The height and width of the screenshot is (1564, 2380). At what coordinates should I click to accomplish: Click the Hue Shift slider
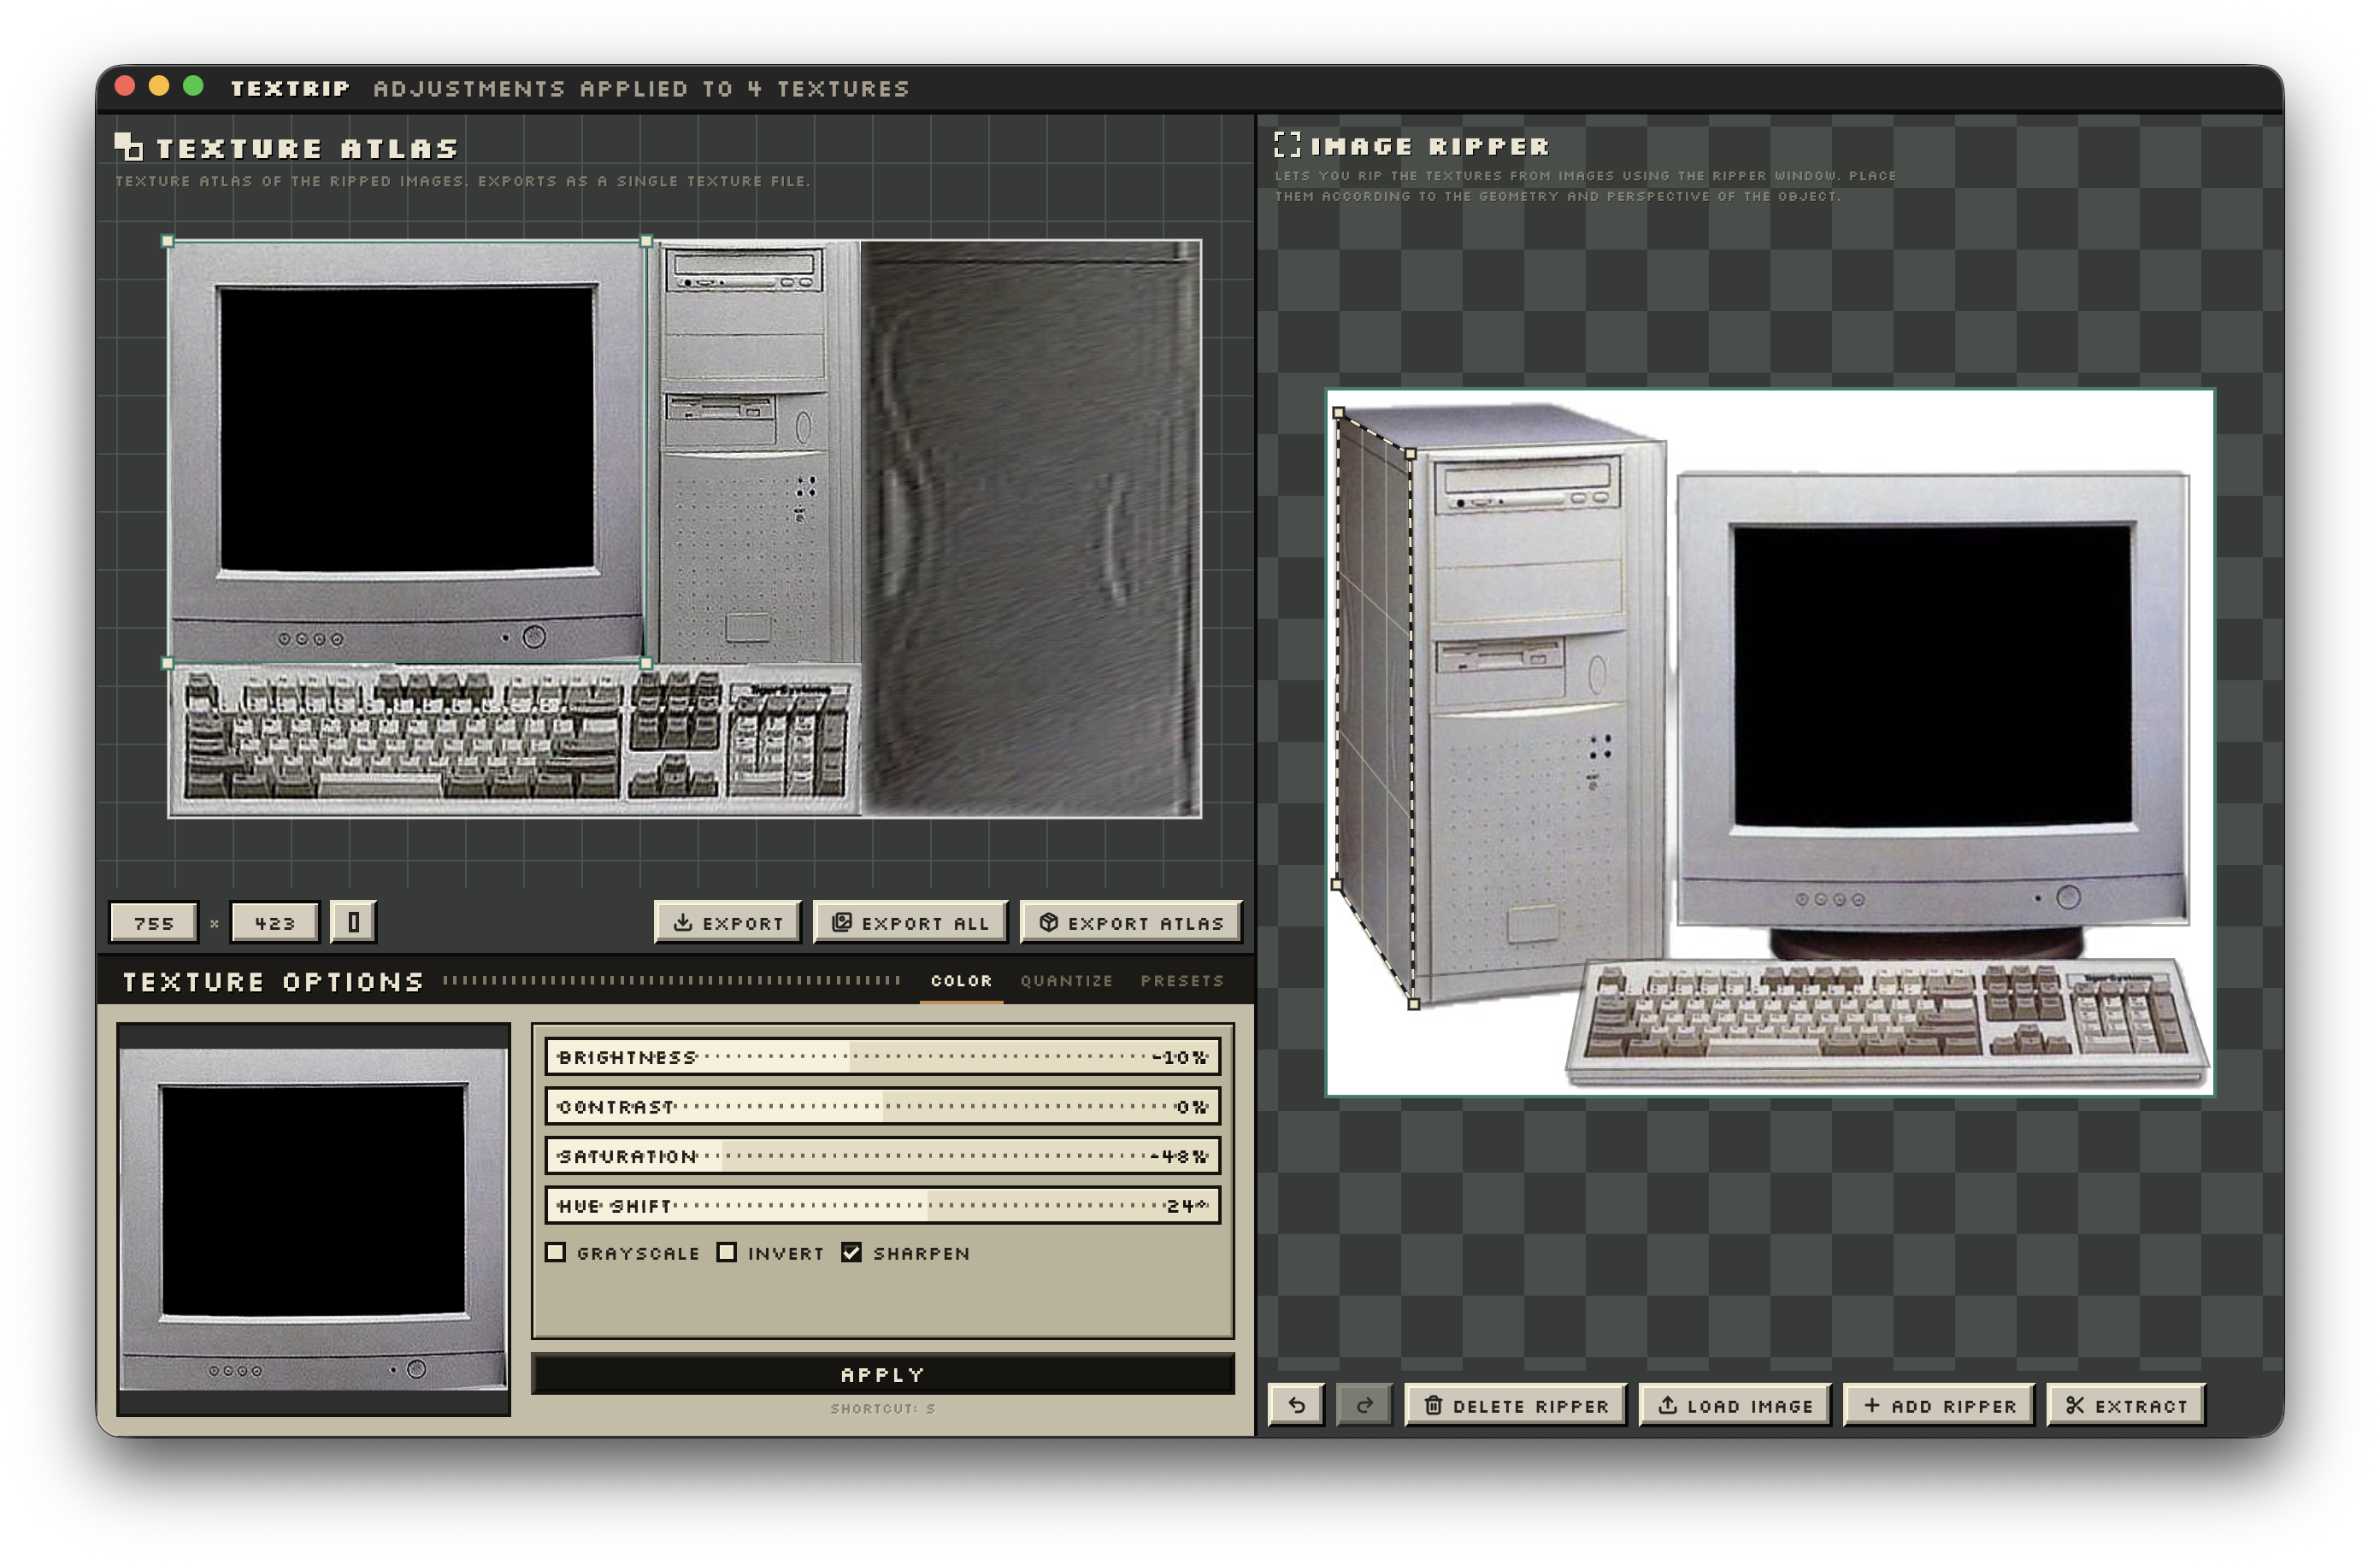[882, 1205]
